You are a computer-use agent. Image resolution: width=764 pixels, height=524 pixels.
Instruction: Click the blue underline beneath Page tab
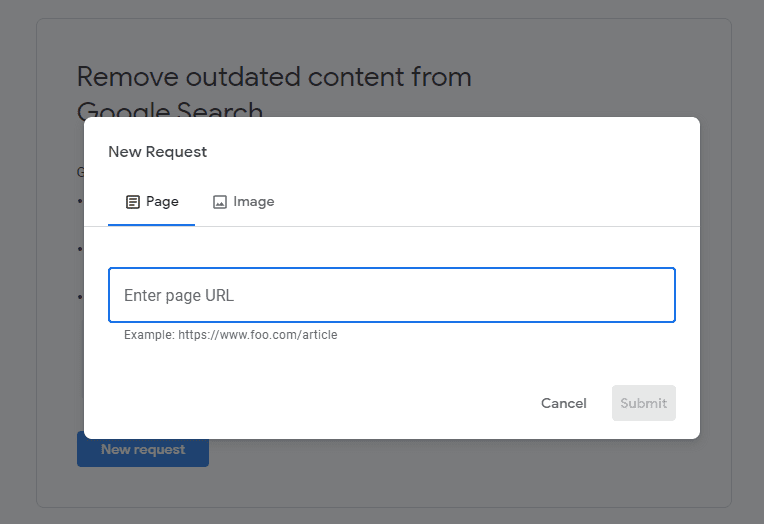tap(152, 225)
